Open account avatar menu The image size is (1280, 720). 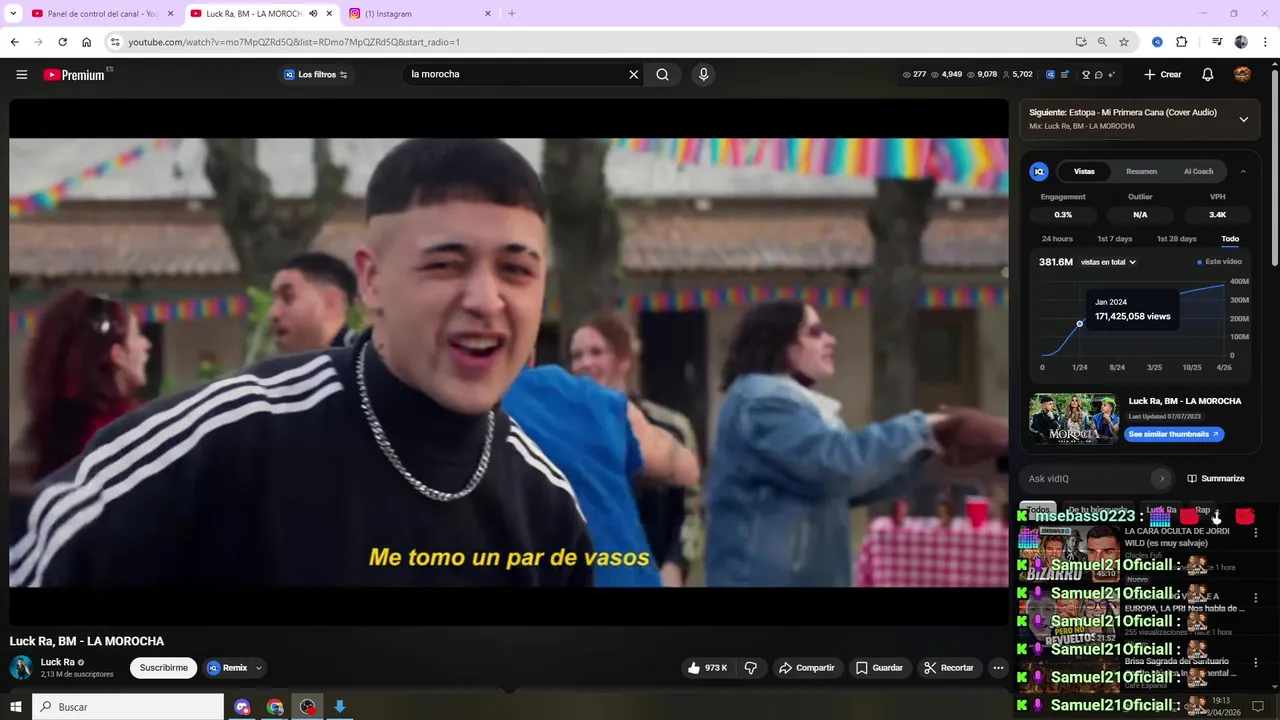click(x=1242, y=74)
